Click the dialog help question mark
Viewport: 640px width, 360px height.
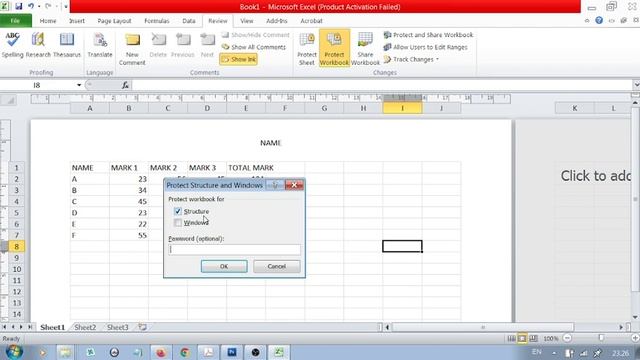click(275, 185)
